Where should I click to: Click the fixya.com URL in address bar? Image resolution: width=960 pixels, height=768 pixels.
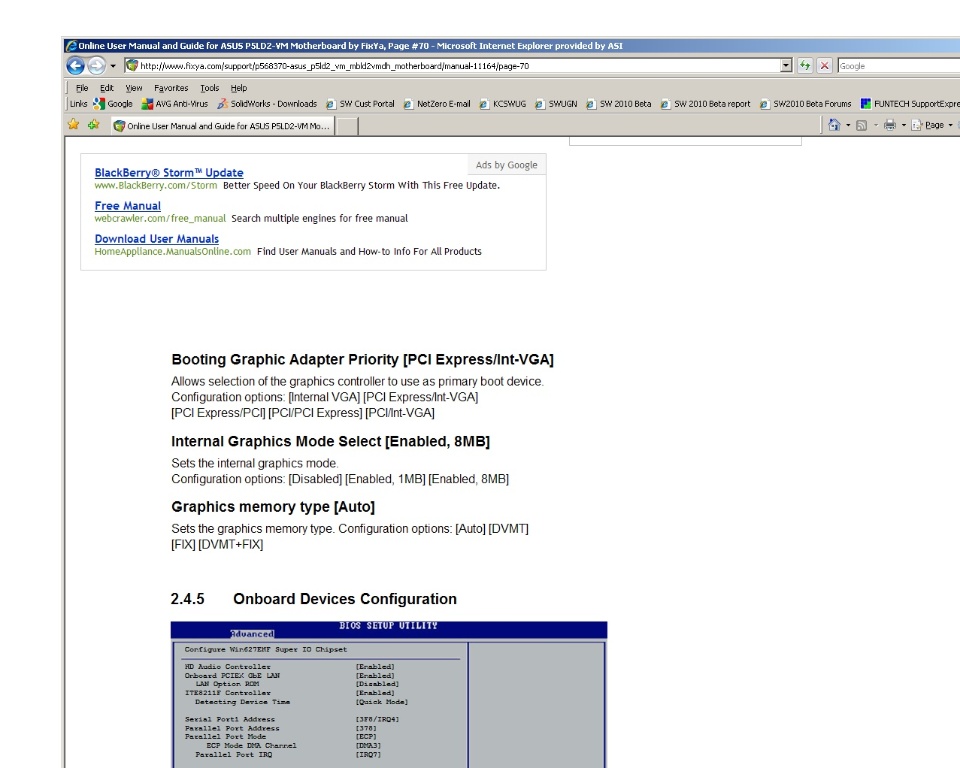(334, 66)
